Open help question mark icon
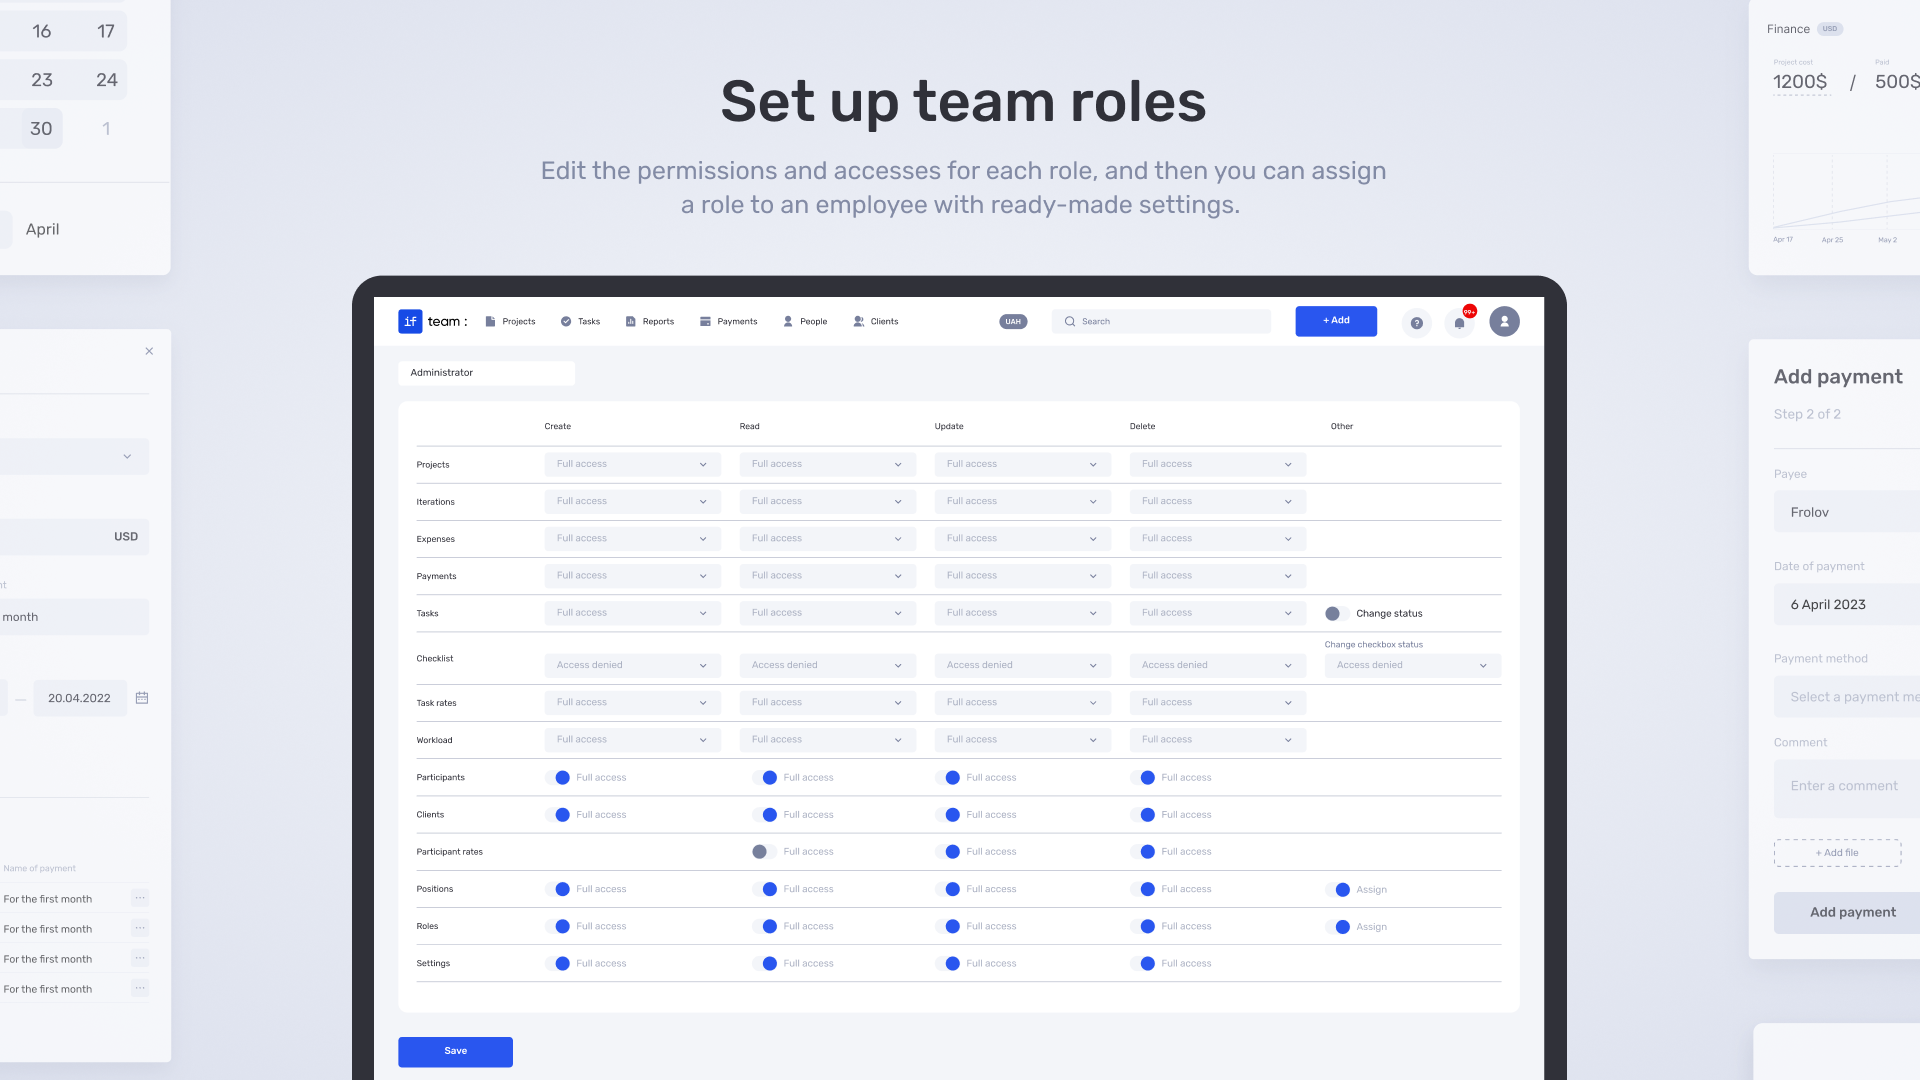Image resolution: width=1920 pixels, height=1080 pixels. 1416,322
